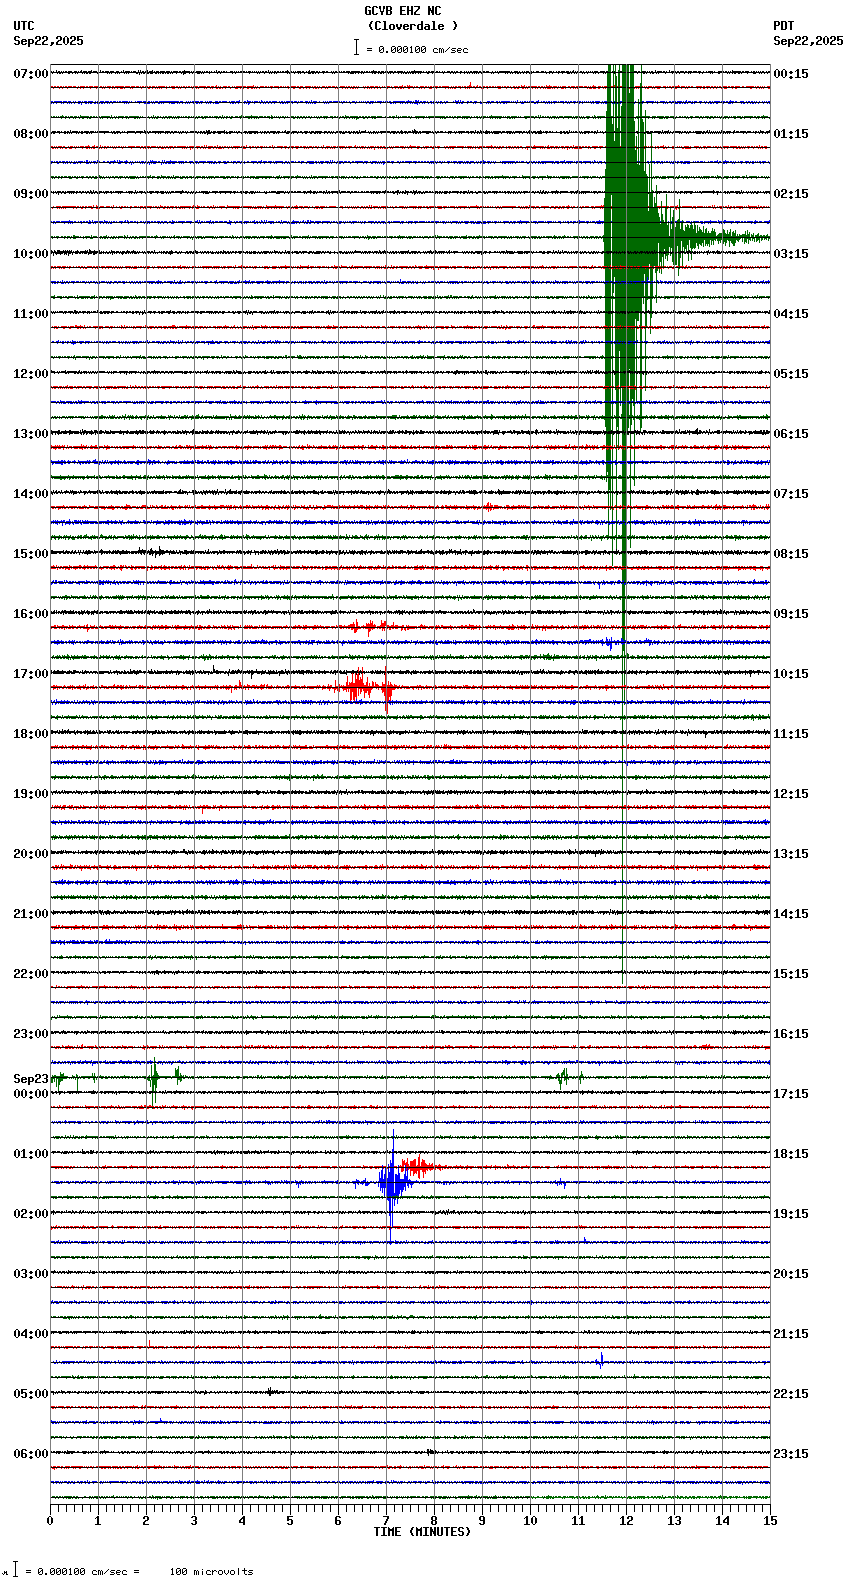Viewport: 850px width, 1584px height.
Task: Select the (Cloverdale ) location label
Action: click(x=413, y=26)
